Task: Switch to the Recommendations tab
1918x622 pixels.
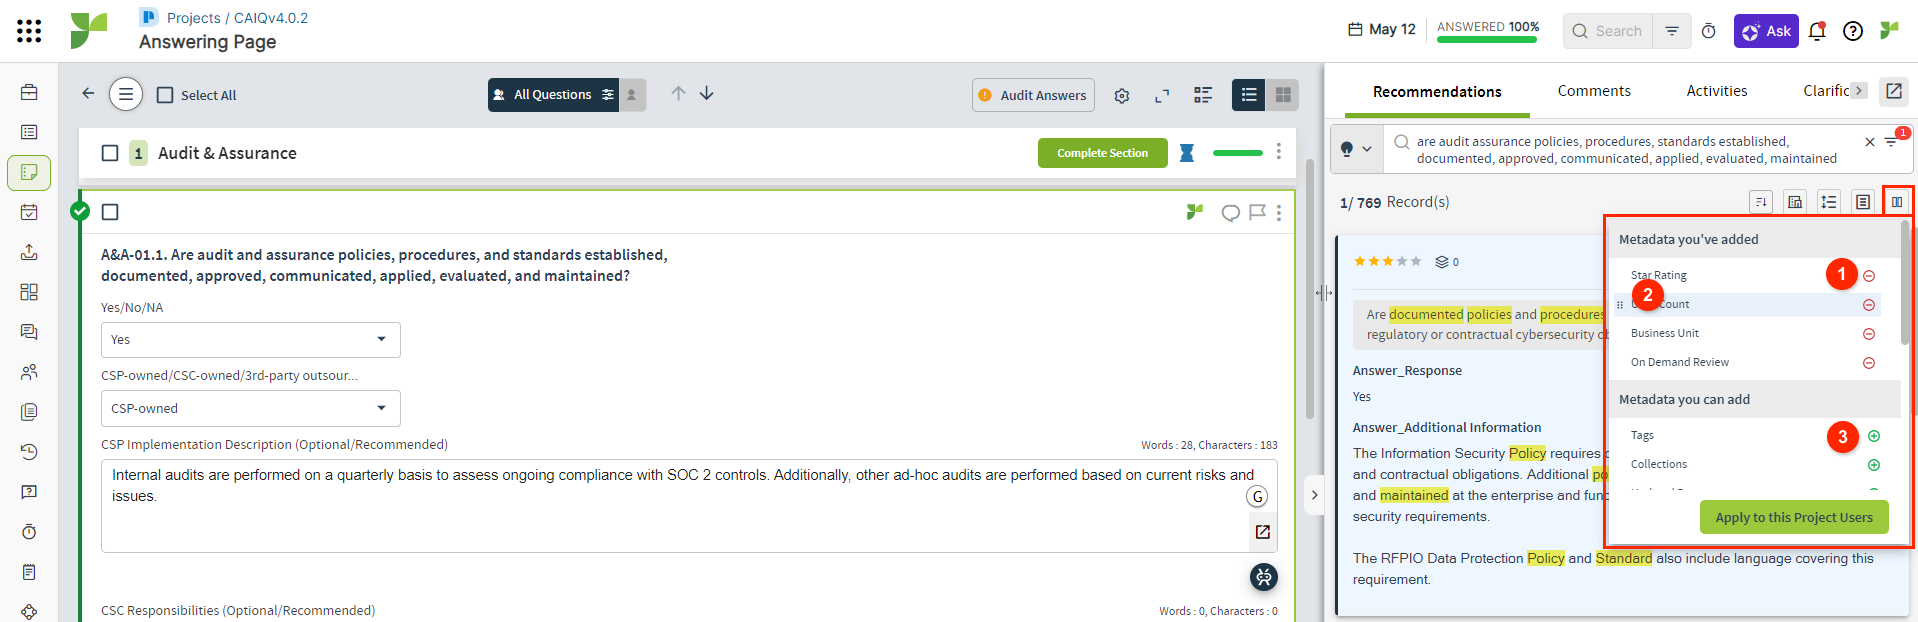Action: [1437, 92]
